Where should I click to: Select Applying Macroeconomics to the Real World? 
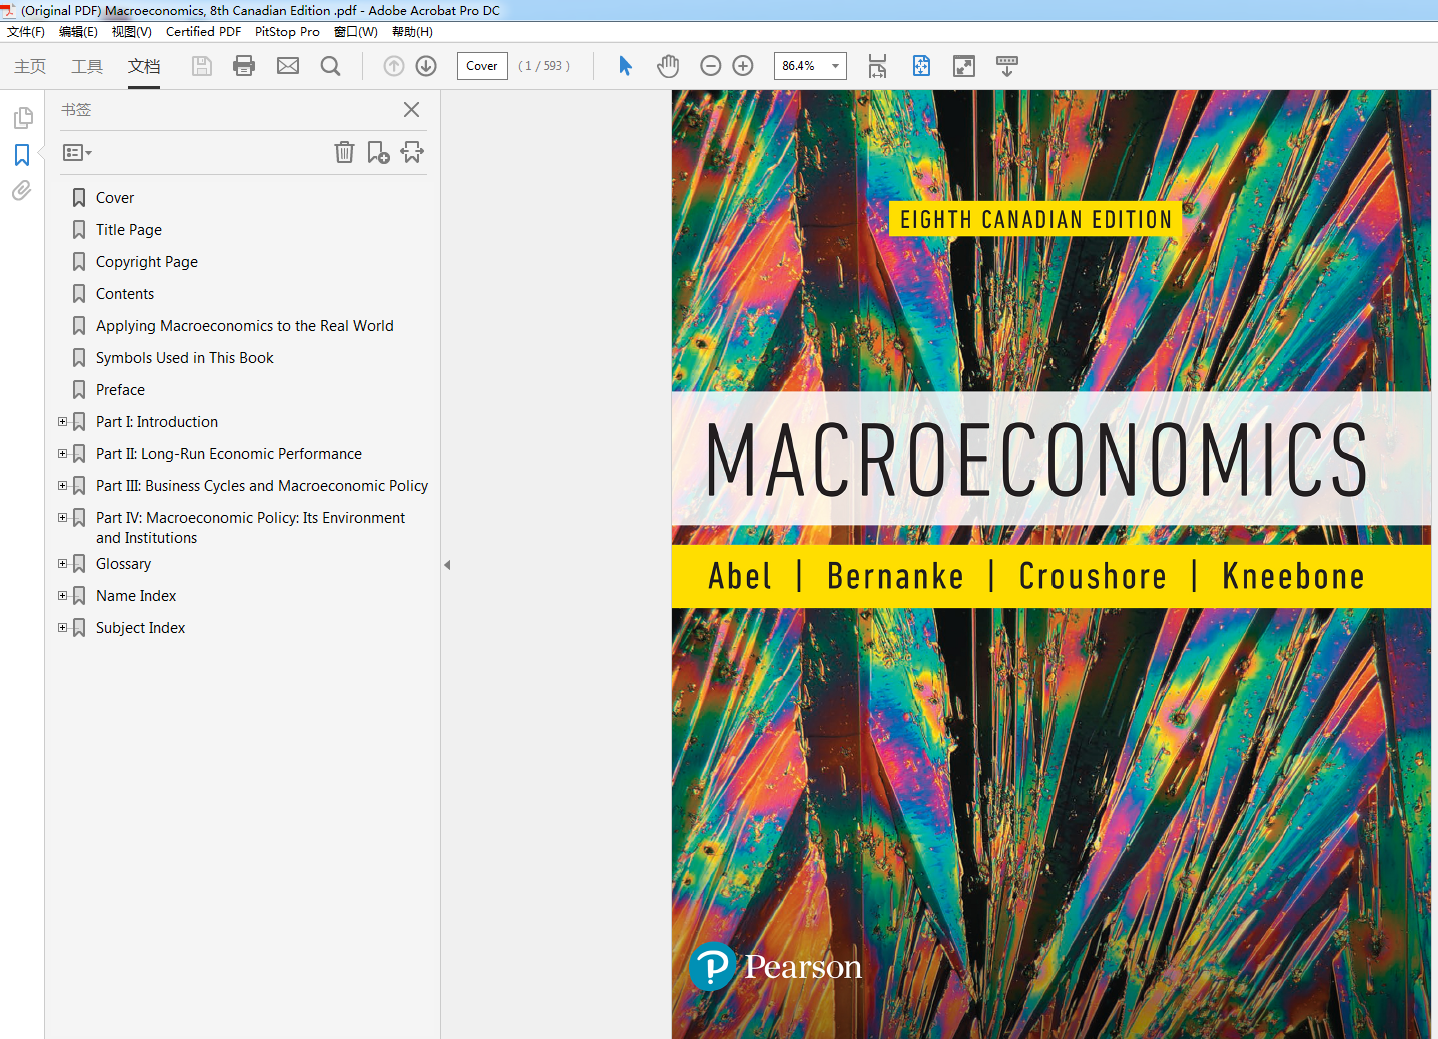coord(245,326)
